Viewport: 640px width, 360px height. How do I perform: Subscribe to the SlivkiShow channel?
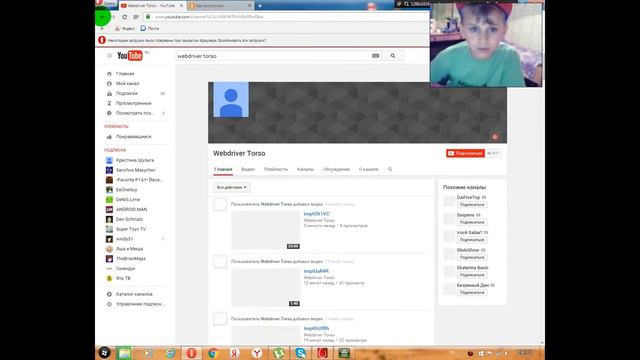[472, 258]
